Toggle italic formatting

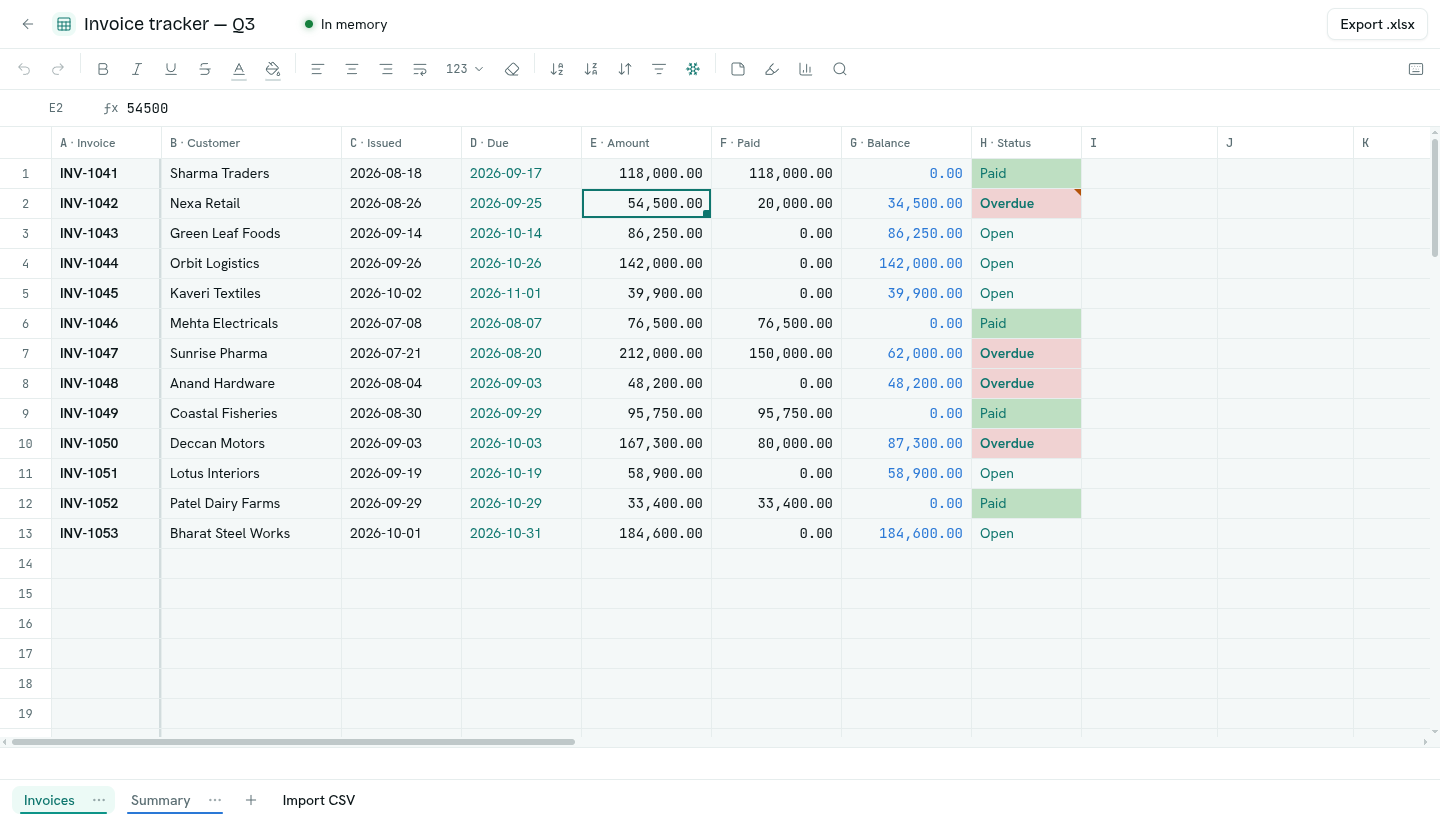137,69
